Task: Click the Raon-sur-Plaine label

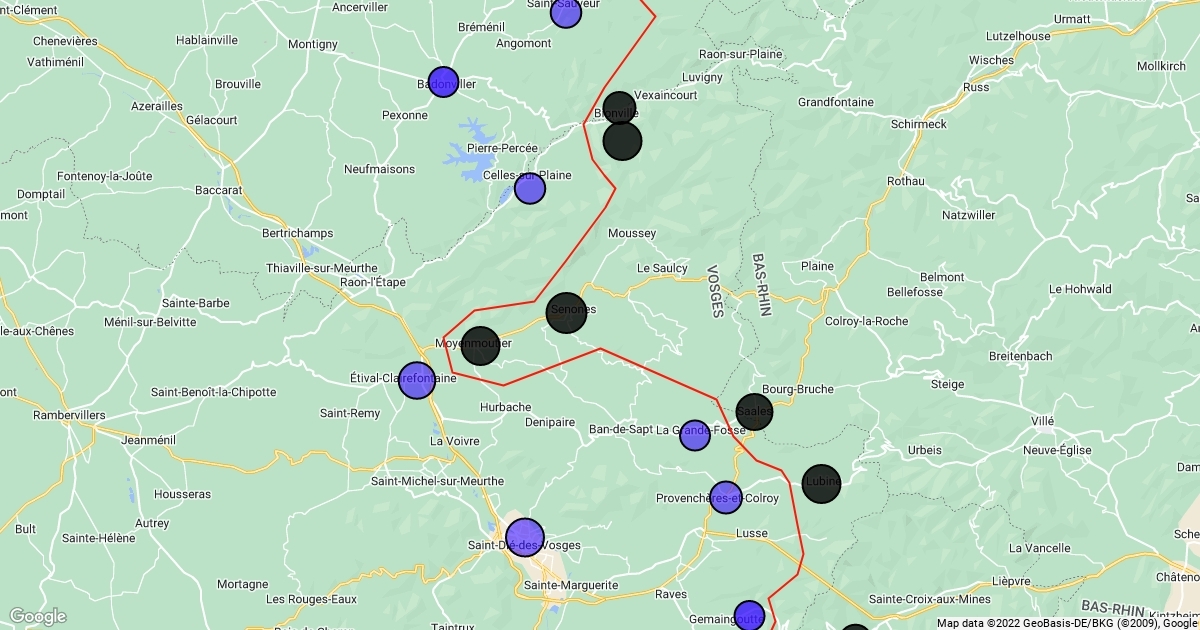Action: pos(740,54)
